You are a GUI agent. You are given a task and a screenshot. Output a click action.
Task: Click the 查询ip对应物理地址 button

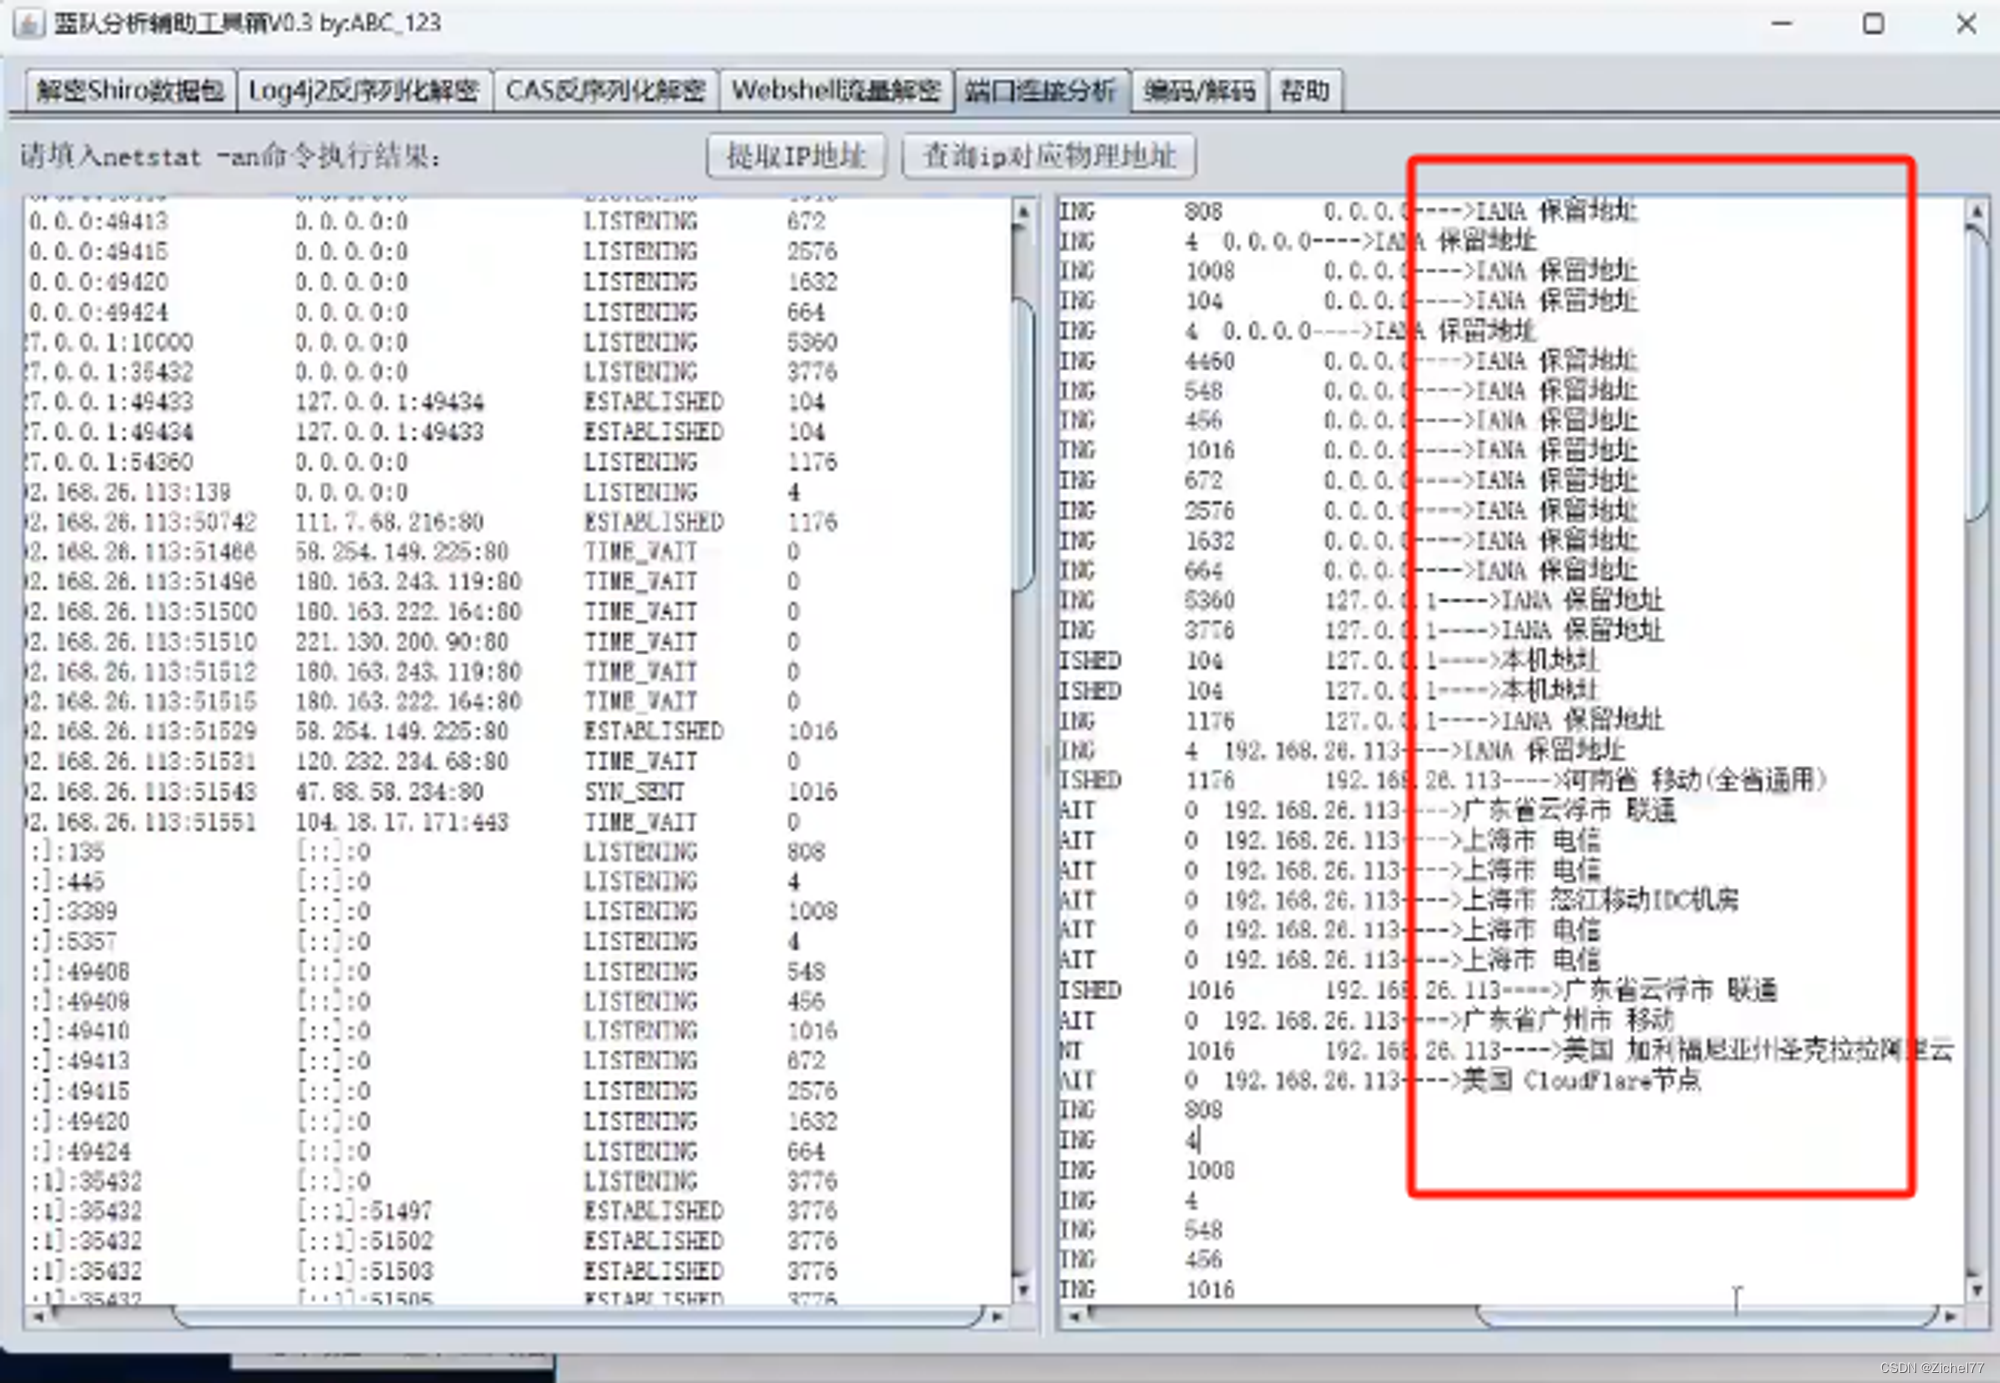1048,156
